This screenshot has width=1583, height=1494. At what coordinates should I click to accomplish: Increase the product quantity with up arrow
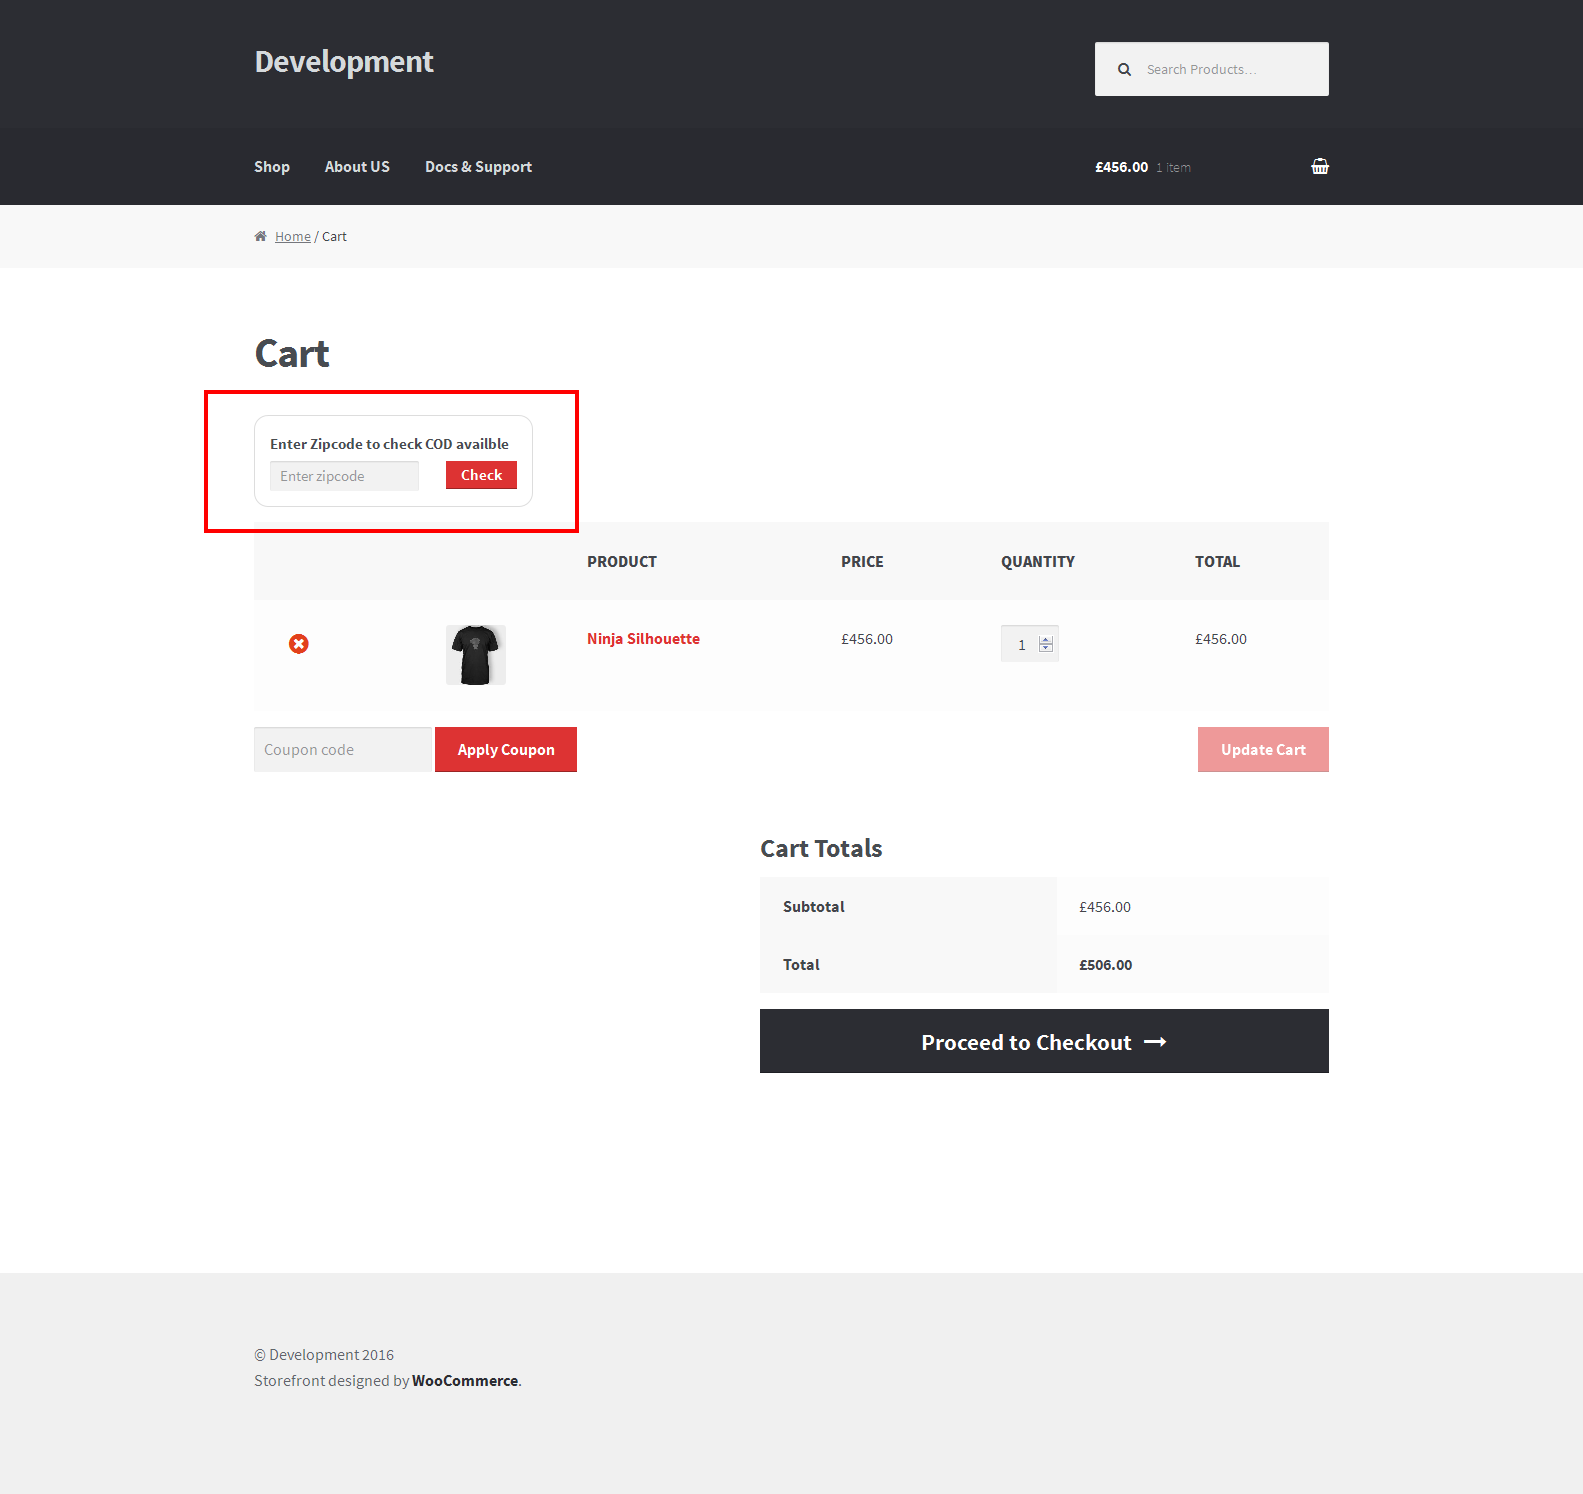tap(1046, 640)
